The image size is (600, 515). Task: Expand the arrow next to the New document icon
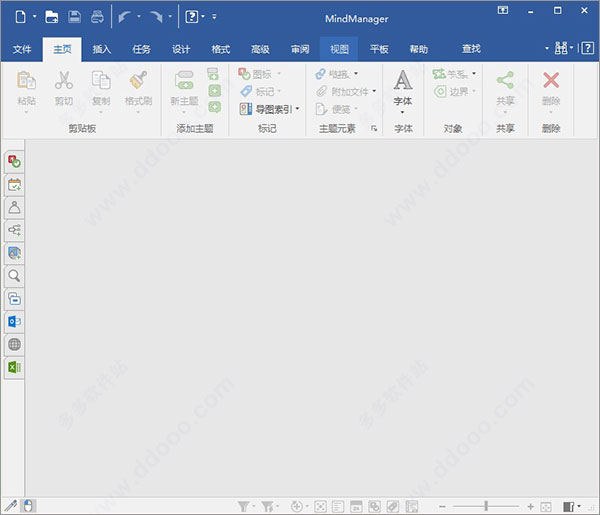pyautogui.click(x=34, y=16)
